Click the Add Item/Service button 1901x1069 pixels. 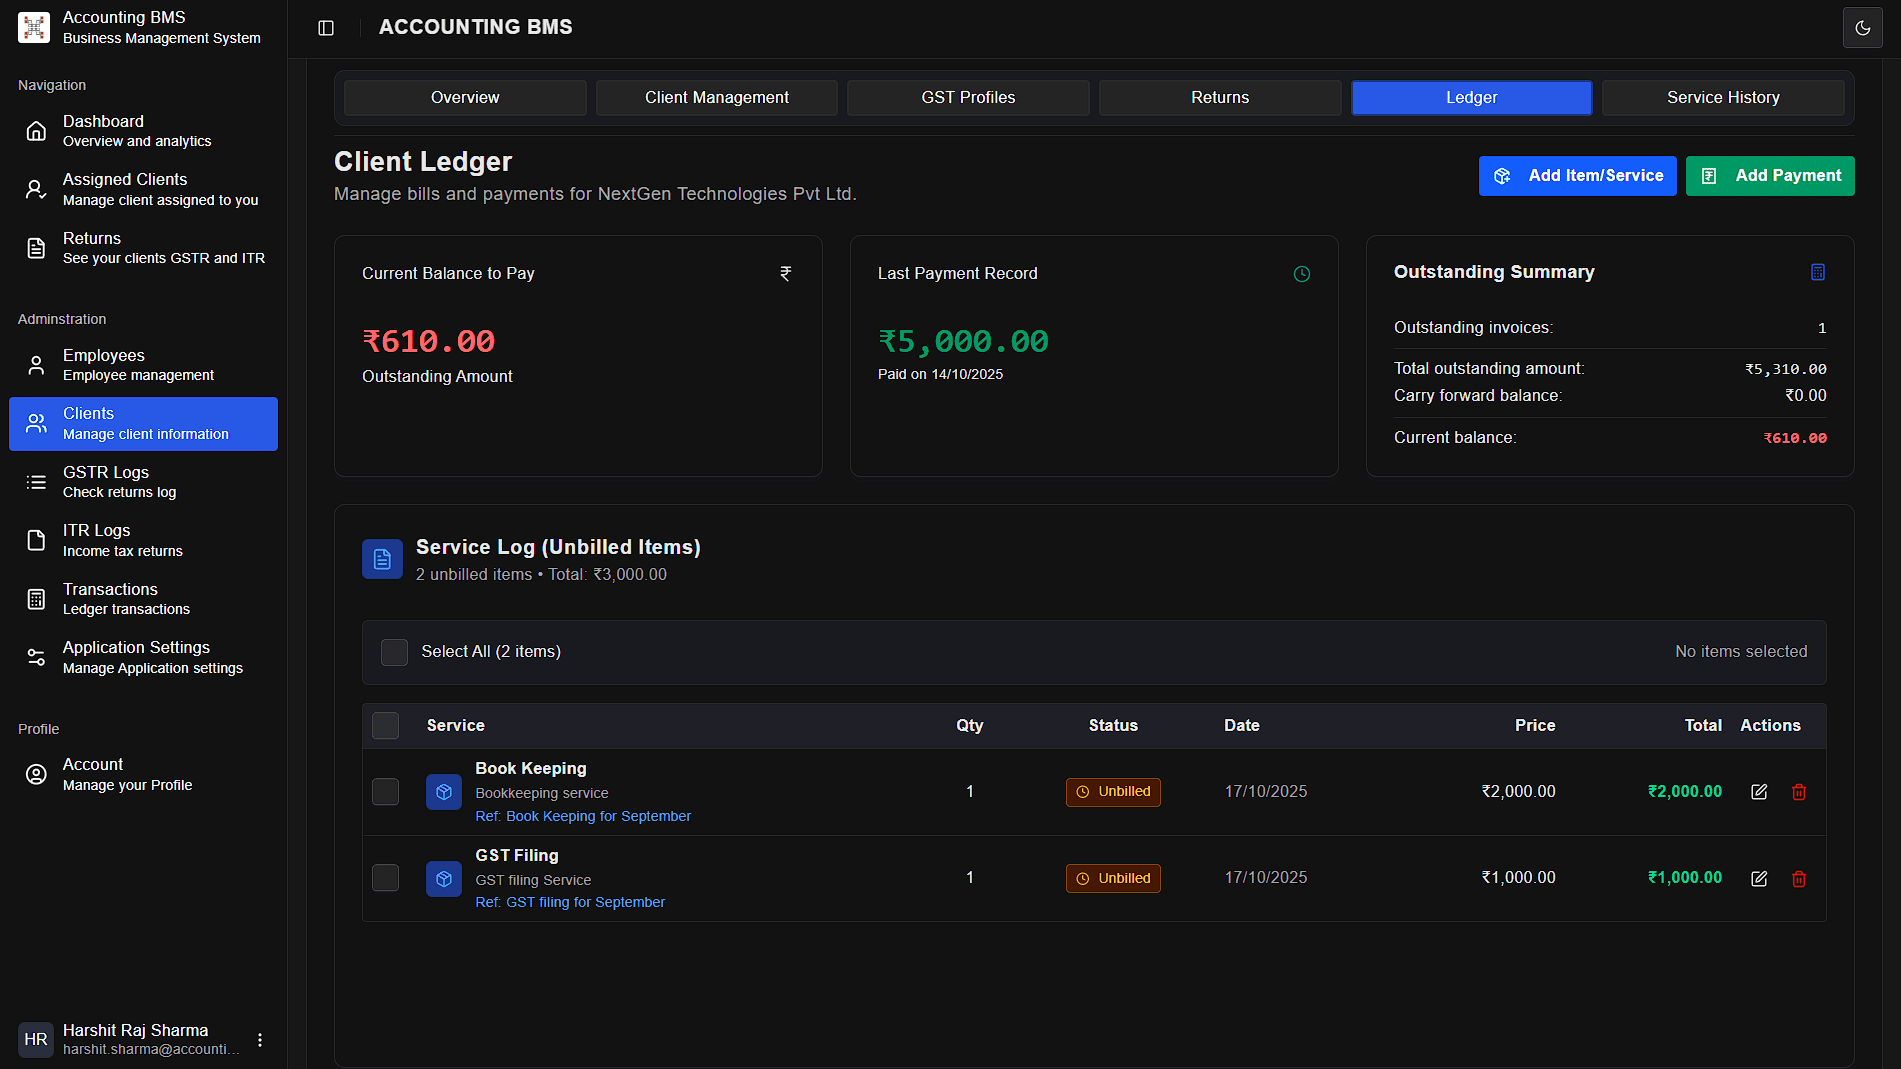pos(1577,176)
